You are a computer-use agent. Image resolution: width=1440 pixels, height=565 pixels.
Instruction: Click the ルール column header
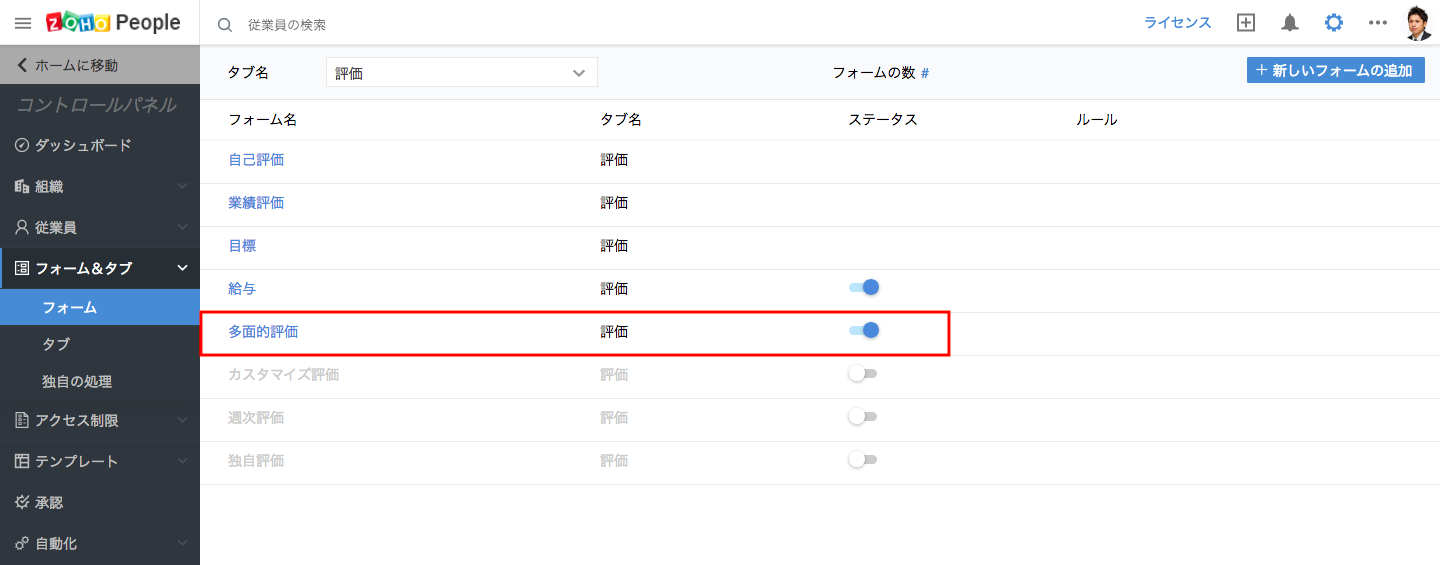[1096, 120]
